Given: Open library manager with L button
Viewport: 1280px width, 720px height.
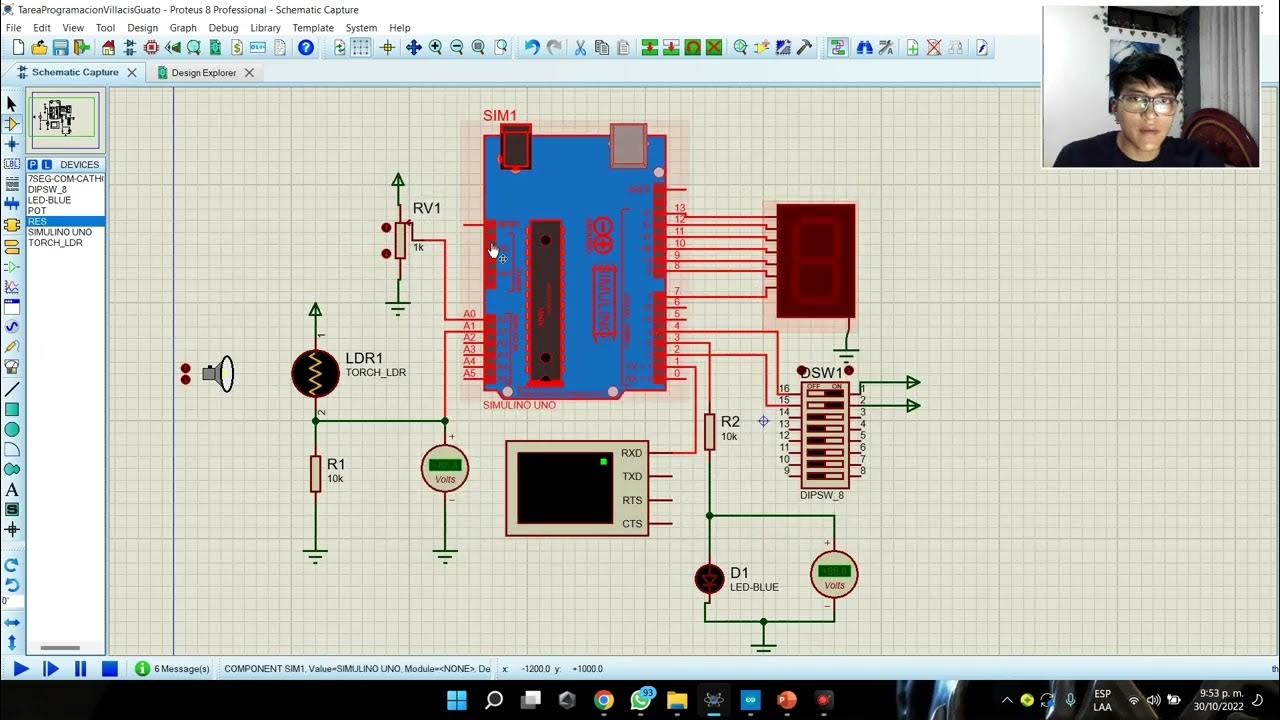Looking at the screenshot, I should tap(47, 164).
